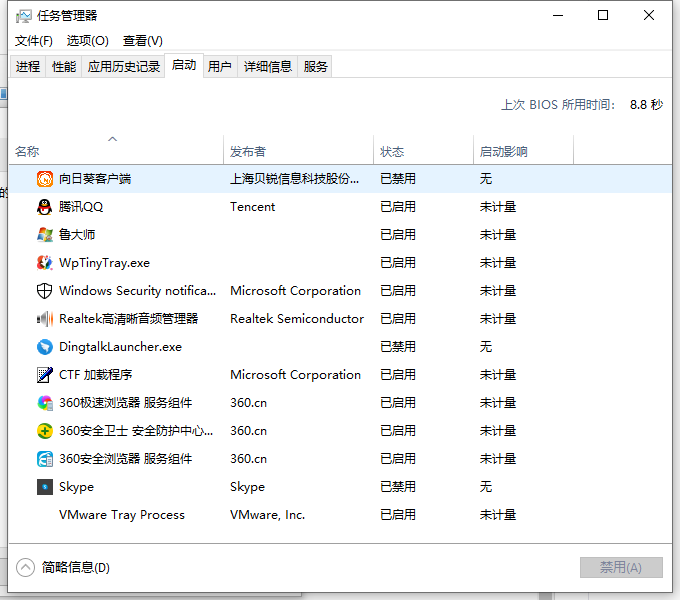Click the 禁用(A) button
Screen dimensions: 680x600
621,567
